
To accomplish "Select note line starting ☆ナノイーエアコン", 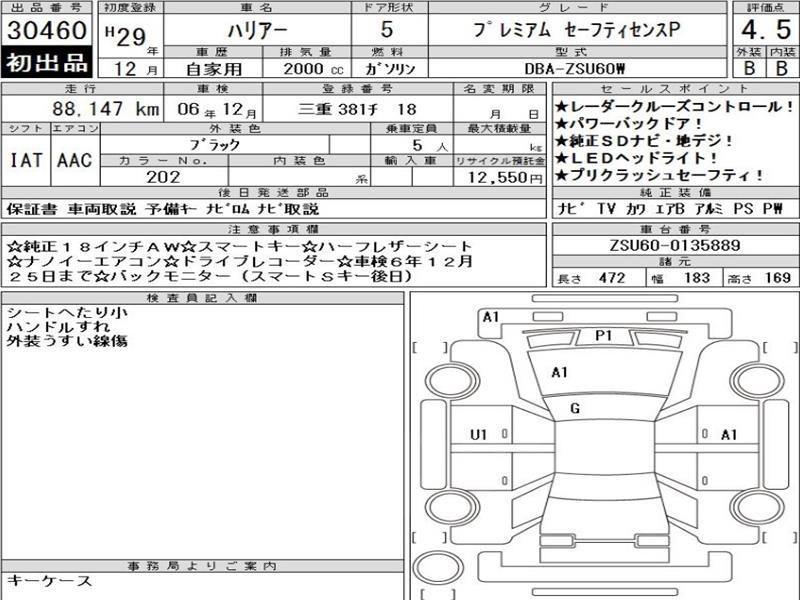I will [x=240, y=262].
